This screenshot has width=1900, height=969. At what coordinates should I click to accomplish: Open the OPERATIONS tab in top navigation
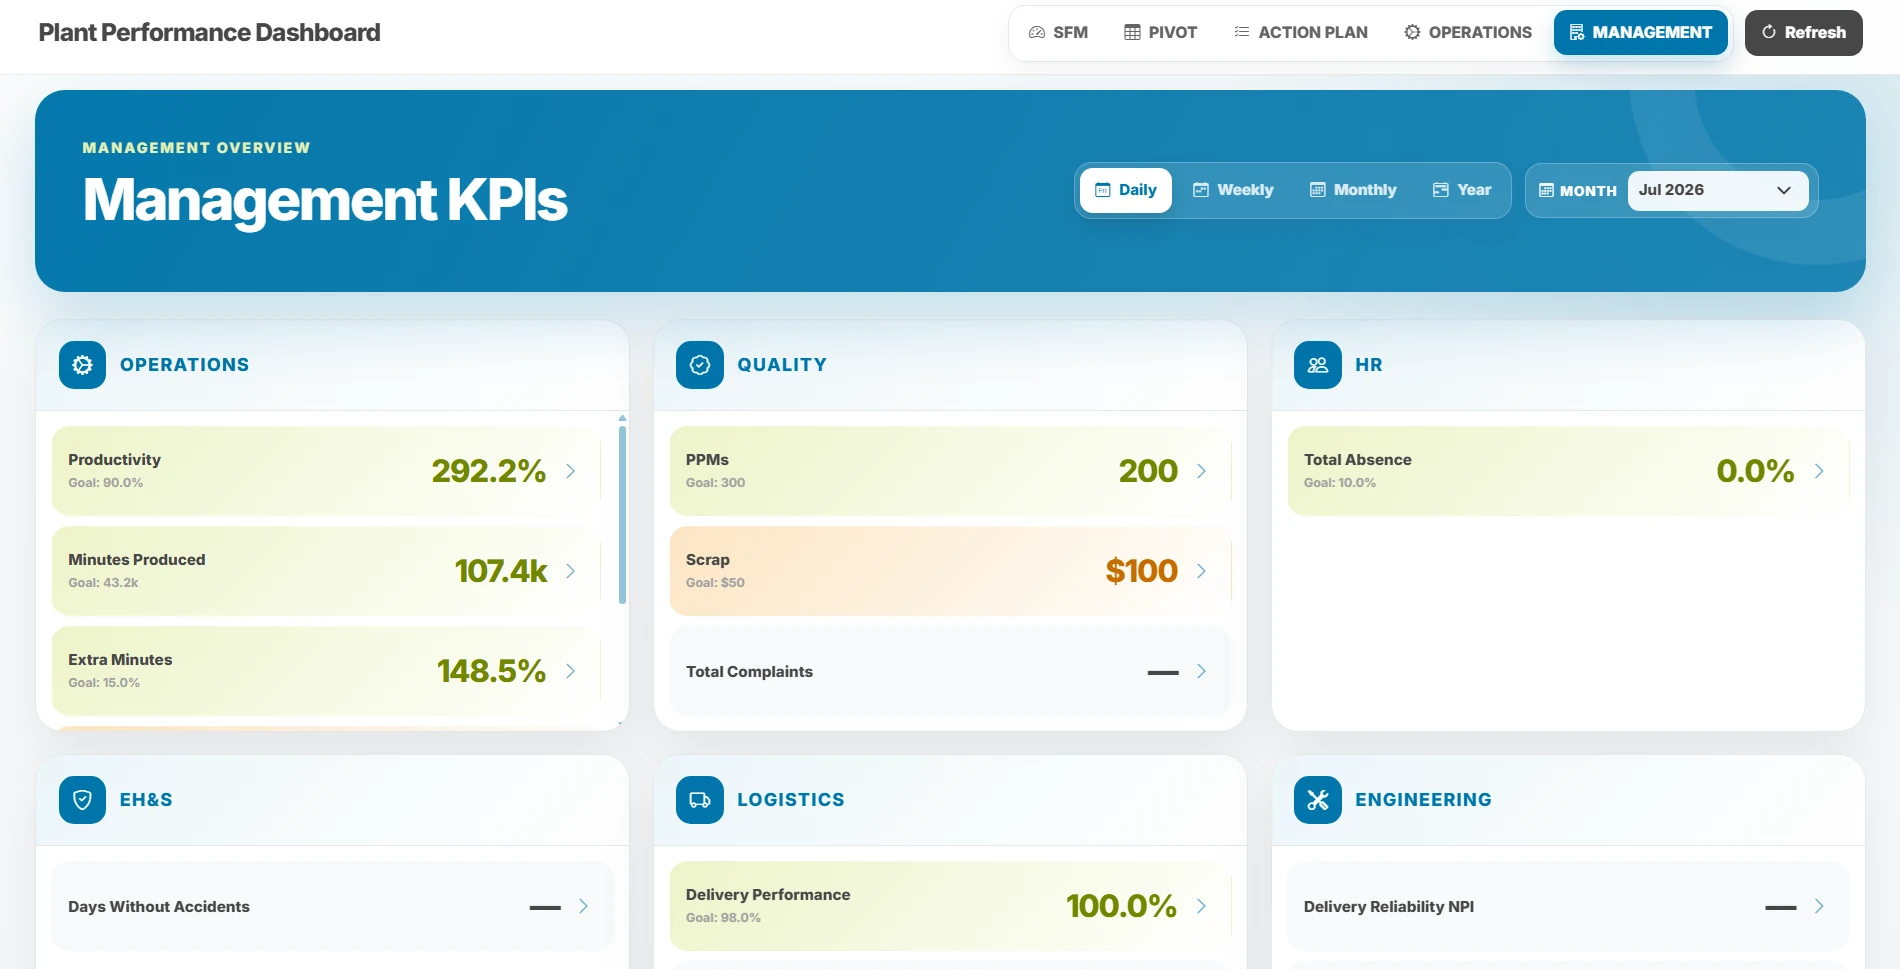[x=1468, y=32]
